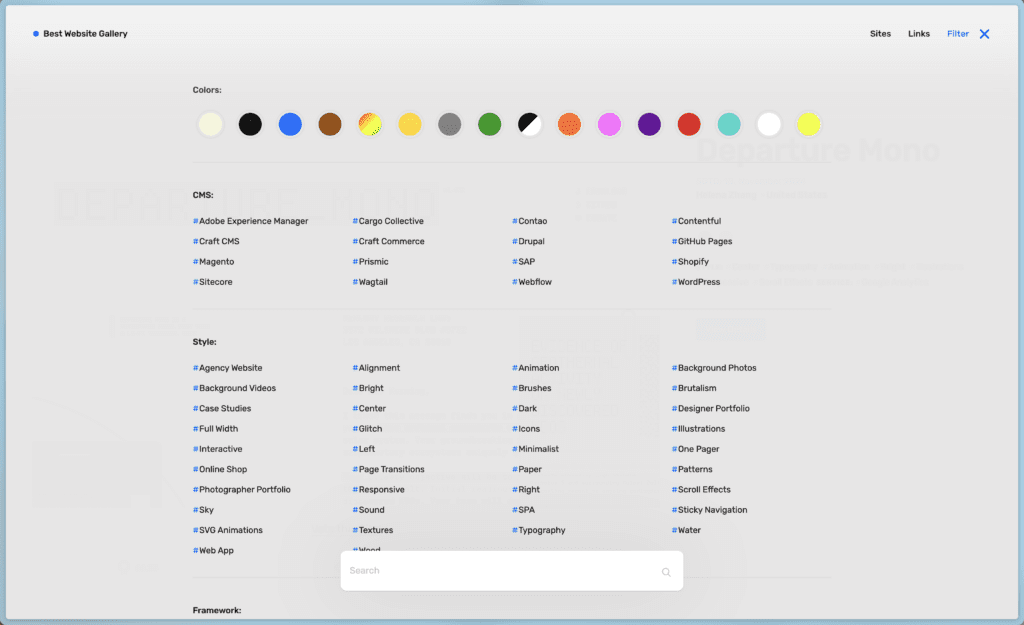This screenshot has height=625, width=1024.
Task: Select the green color filter
Action: pyautogui.click(x=489, y=125)
